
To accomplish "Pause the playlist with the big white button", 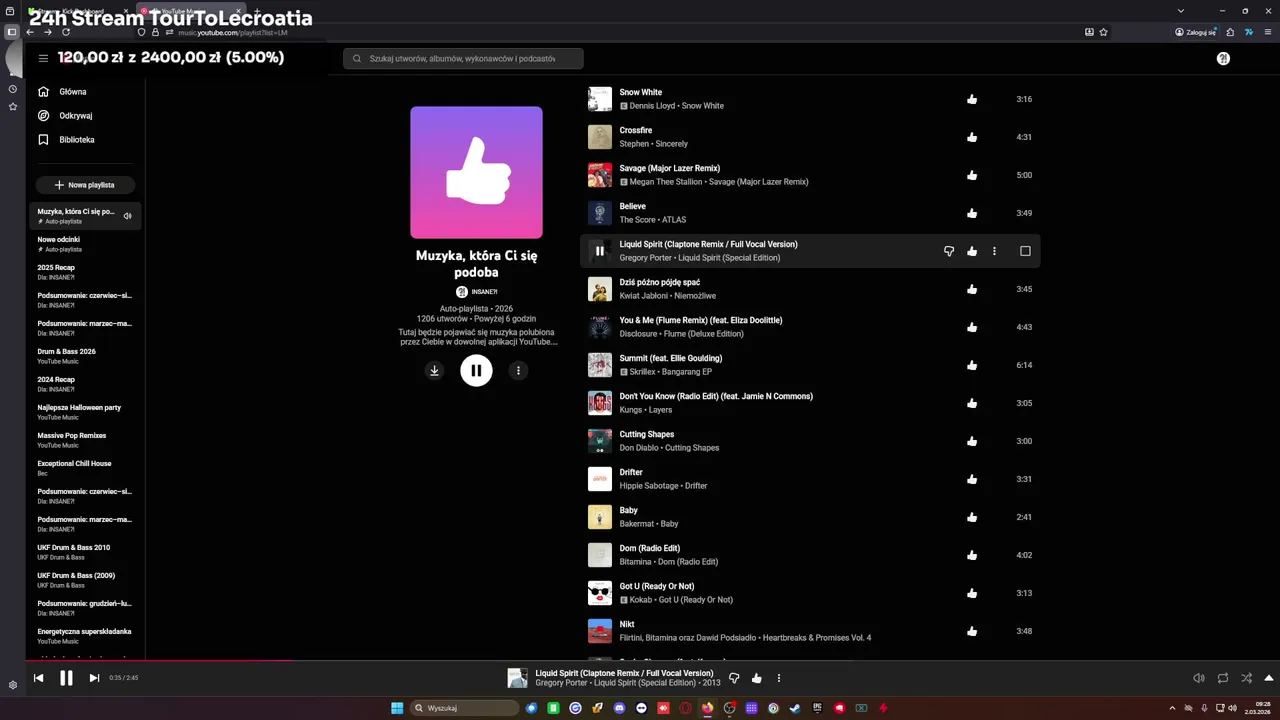I will 476,370.
